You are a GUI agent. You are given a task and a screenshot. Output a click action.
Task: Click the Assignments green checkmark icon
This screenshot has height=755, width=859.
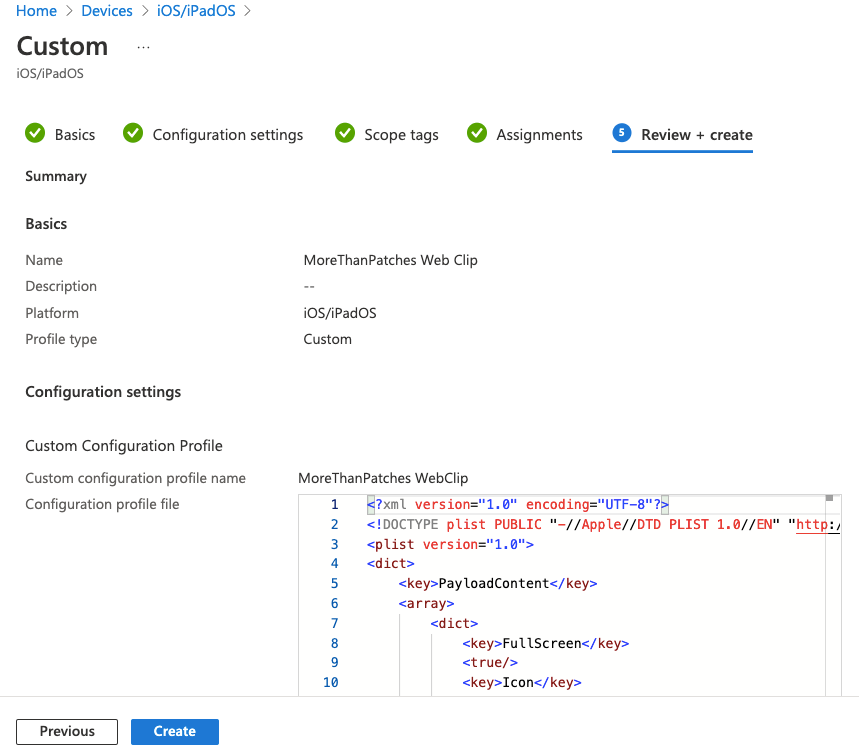click(x=477, y=134)
